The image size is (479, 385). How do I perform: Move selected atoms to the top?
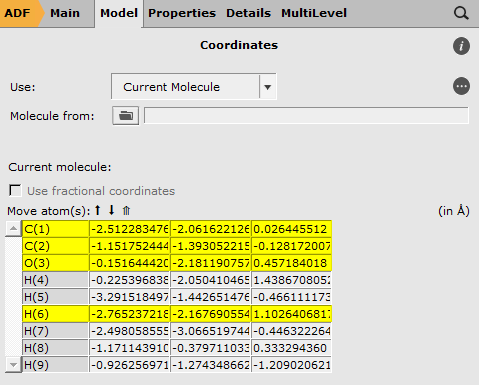(x=126, y=210)
